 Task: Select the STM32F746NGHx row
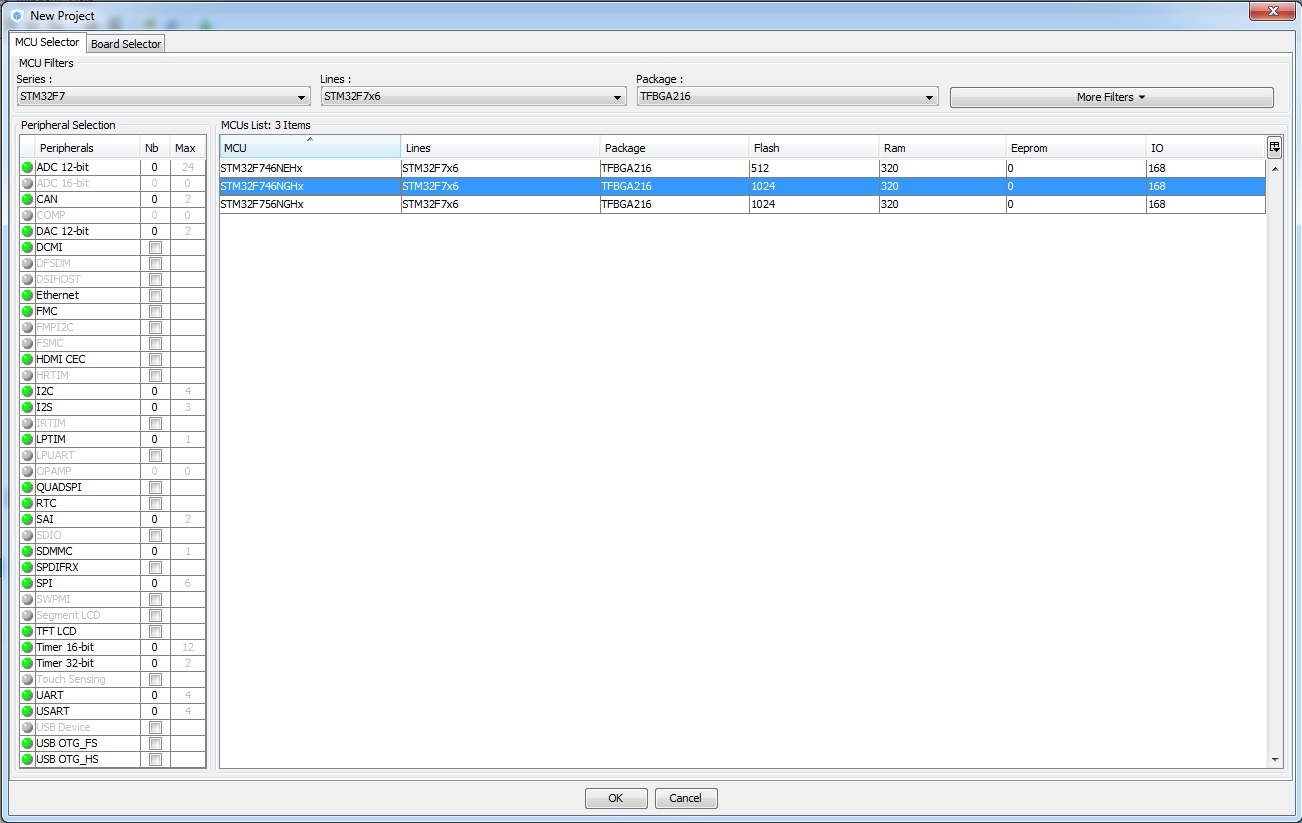coord(742,186)
